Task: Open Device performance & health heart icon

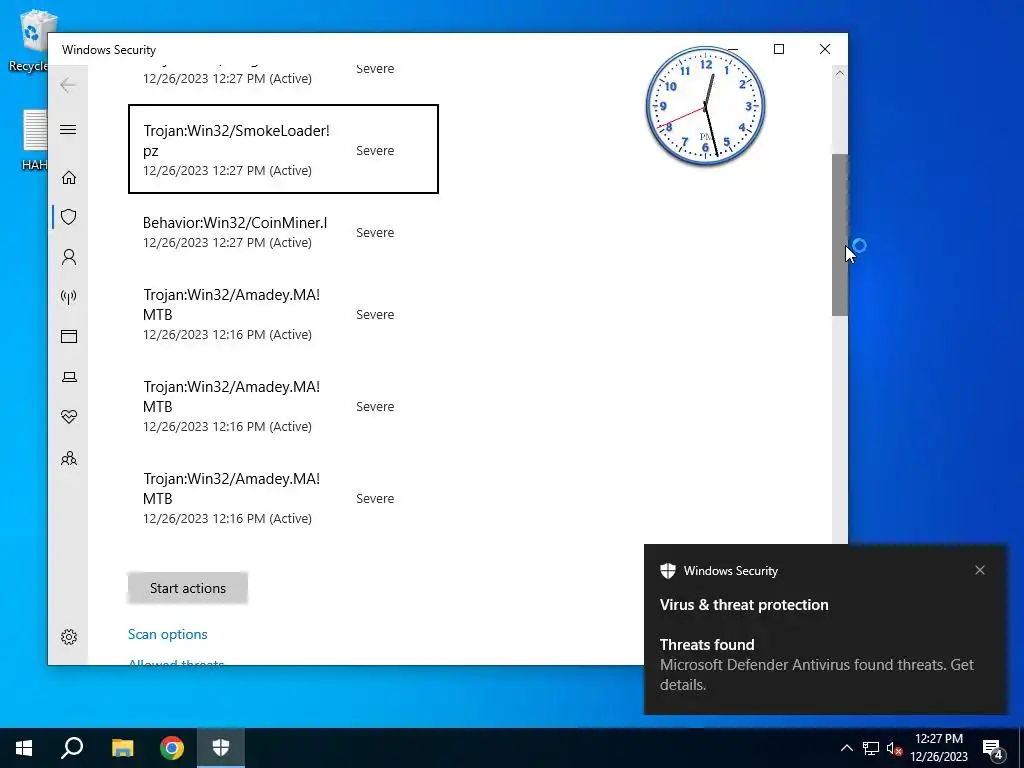Action: pos(69,417)
